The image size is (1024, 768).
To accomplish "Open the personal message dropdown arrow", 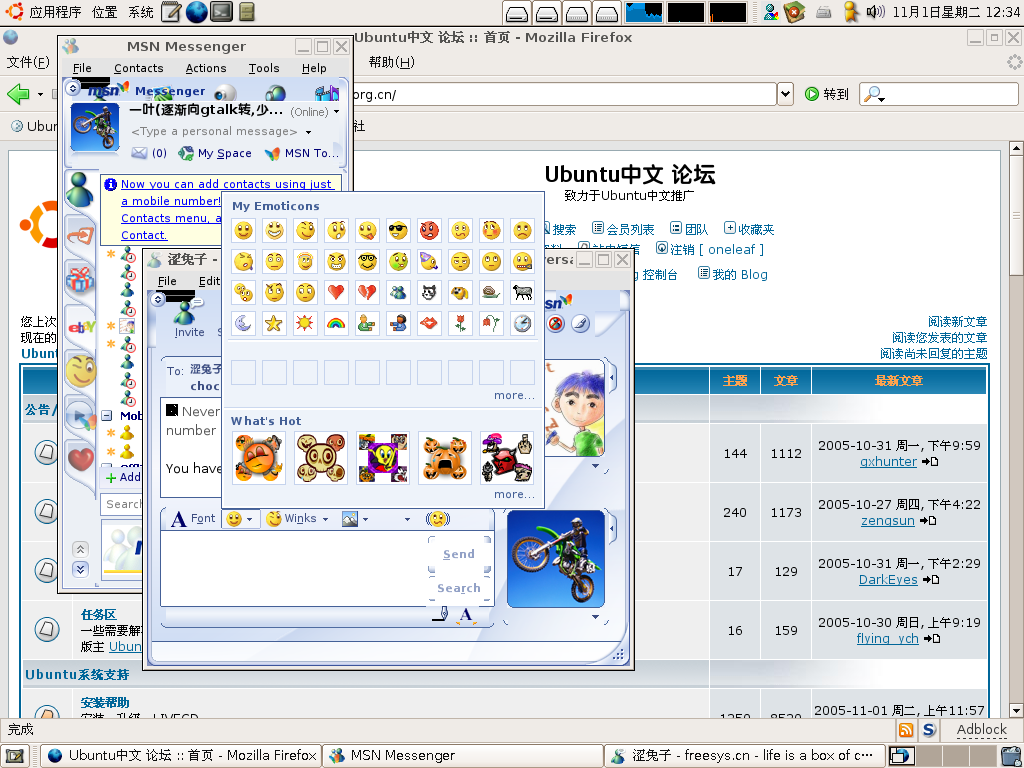I will pos(308,132).
